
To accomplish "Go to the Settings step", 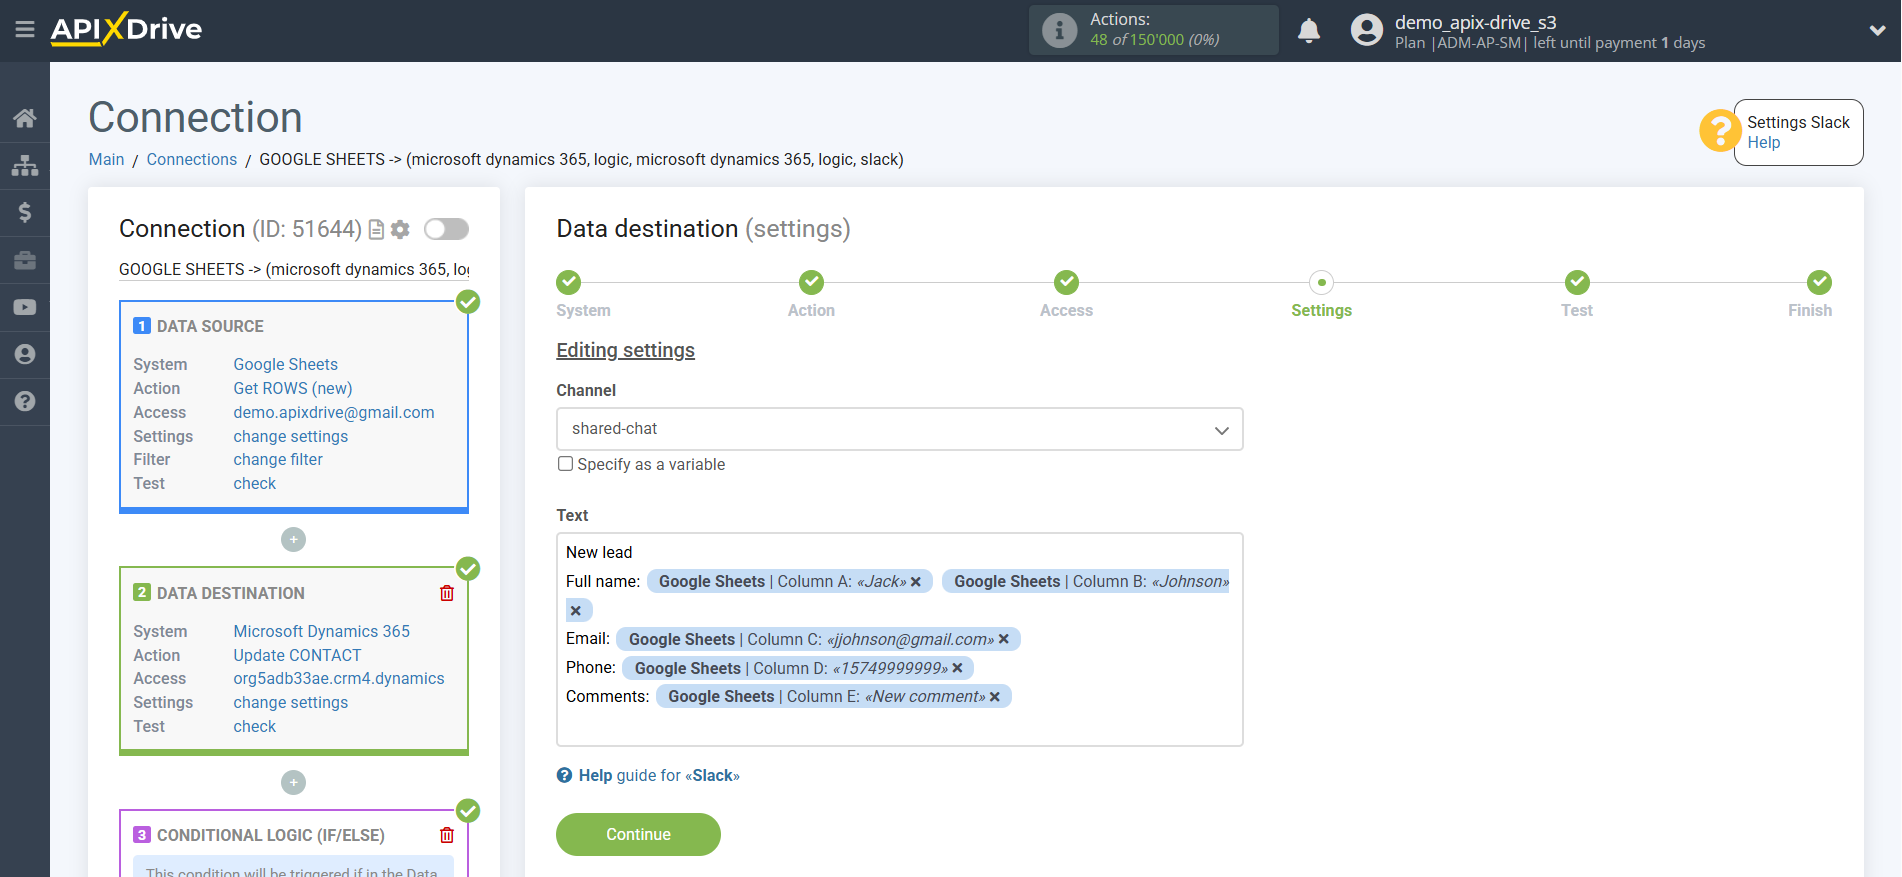I will [x=1321, y=282].
